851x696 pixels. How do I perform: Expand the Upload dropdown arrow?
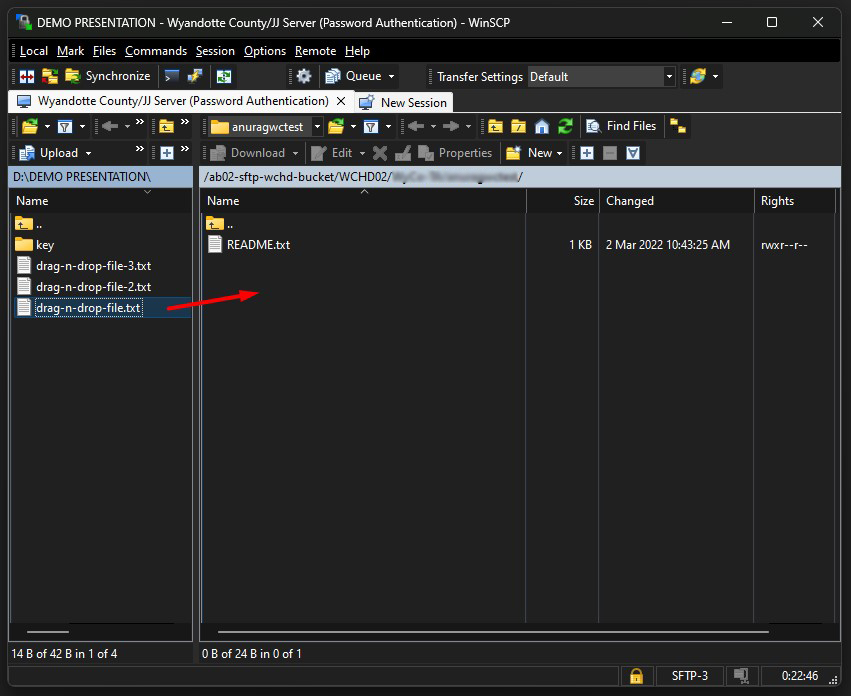[x=88, y=154]
